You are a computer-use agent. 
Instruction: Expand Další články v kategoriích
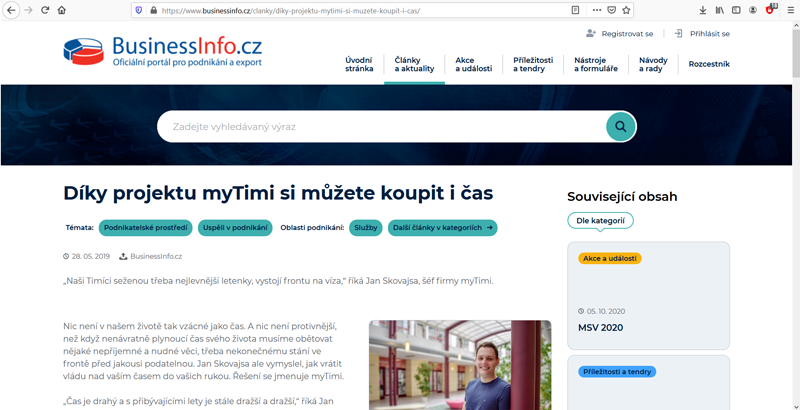(442, 228)
